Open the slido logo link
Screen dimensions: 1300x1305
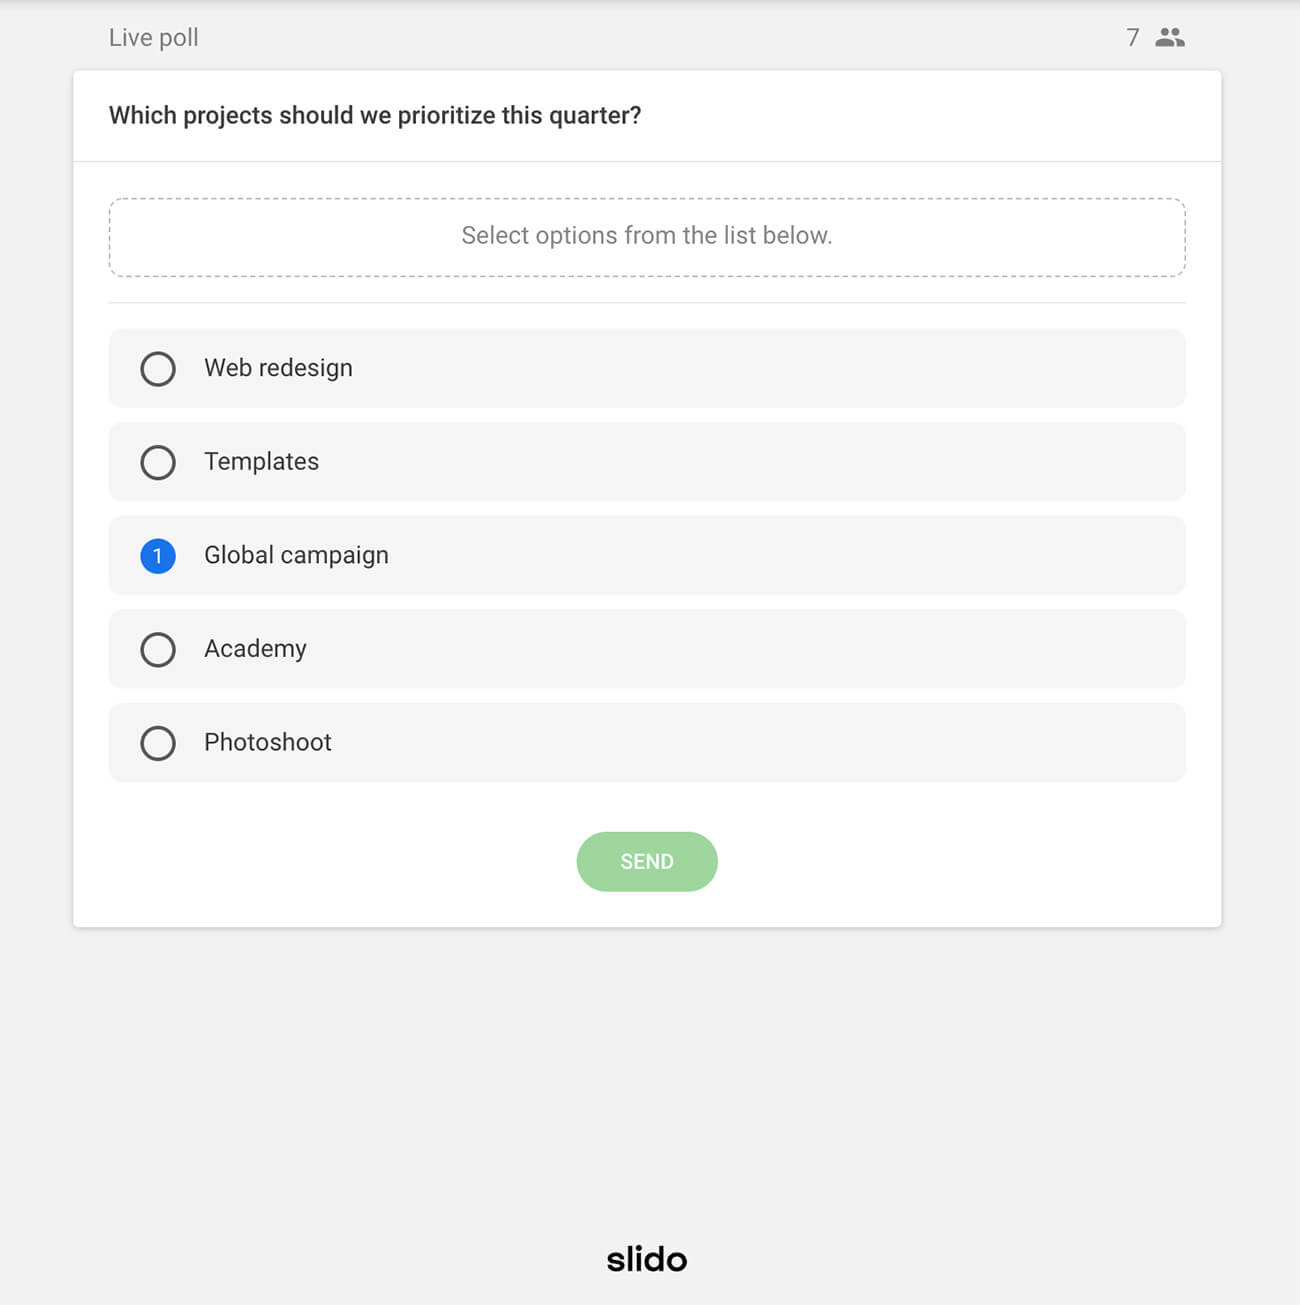click(646, 1259)
